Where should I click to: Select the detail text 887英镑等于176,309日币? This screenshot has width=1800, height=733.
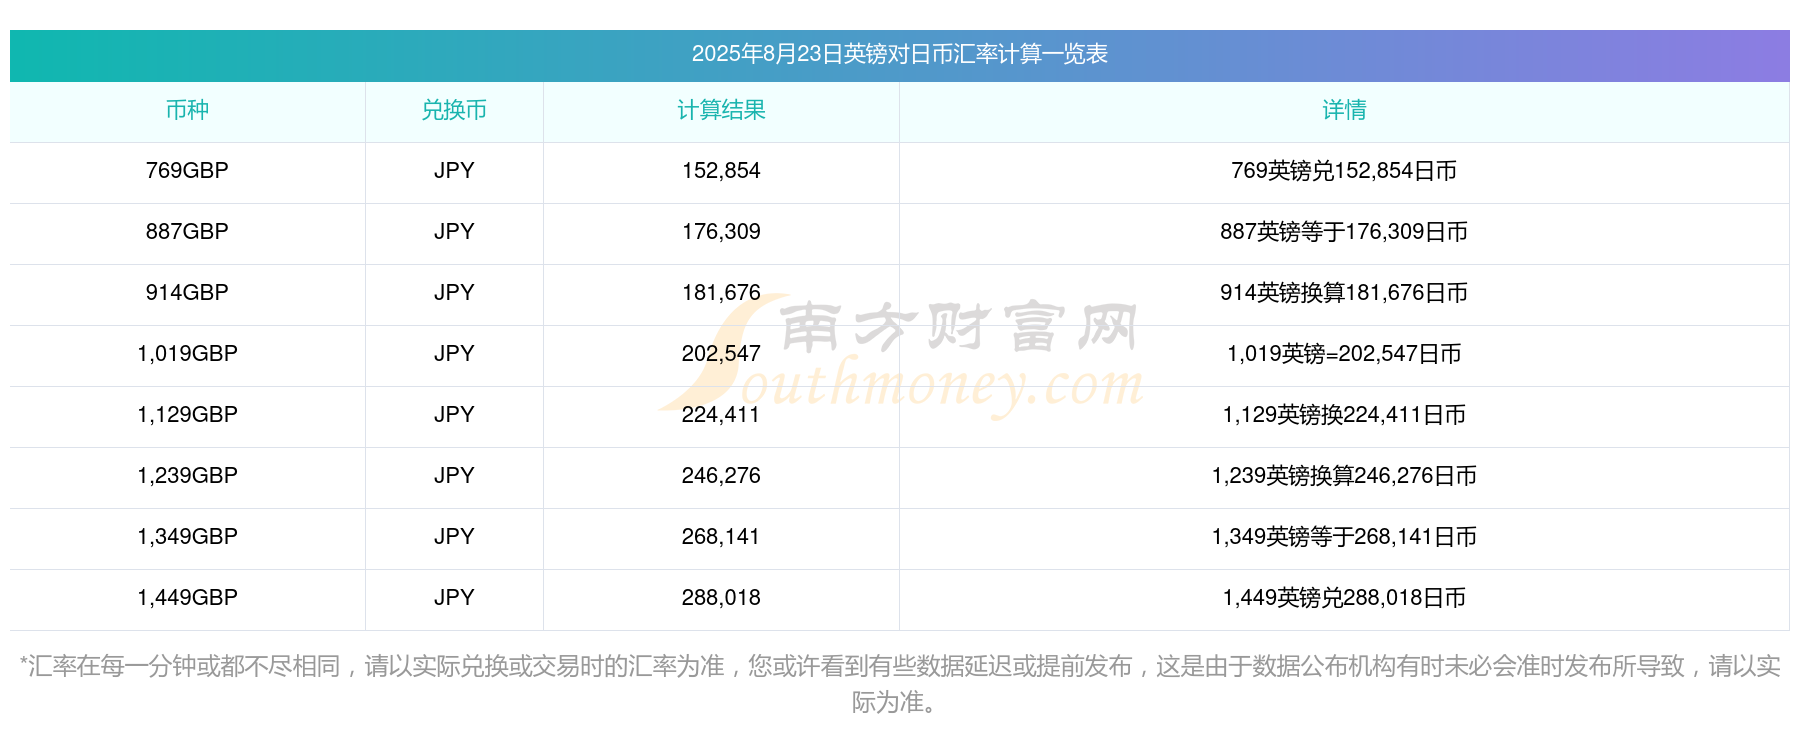coord(1344,232)
